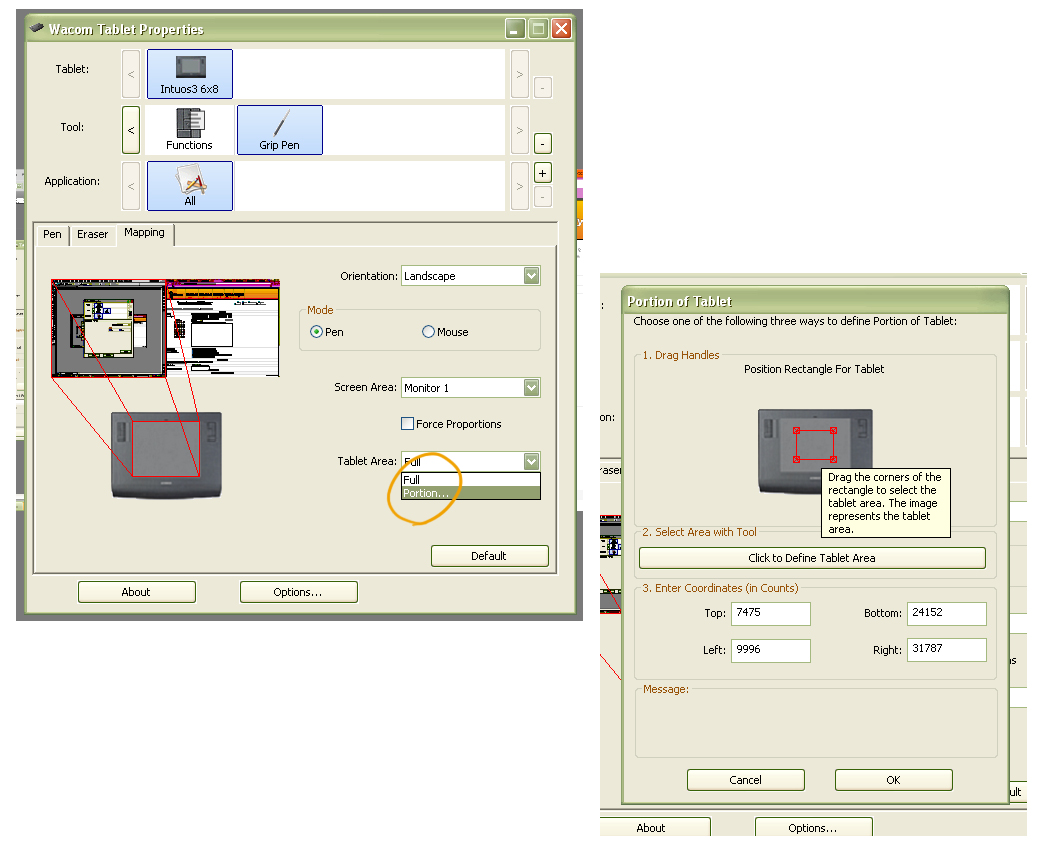Click the plus button to add application
The image size is (1048, 855).
tap(543, 173)
